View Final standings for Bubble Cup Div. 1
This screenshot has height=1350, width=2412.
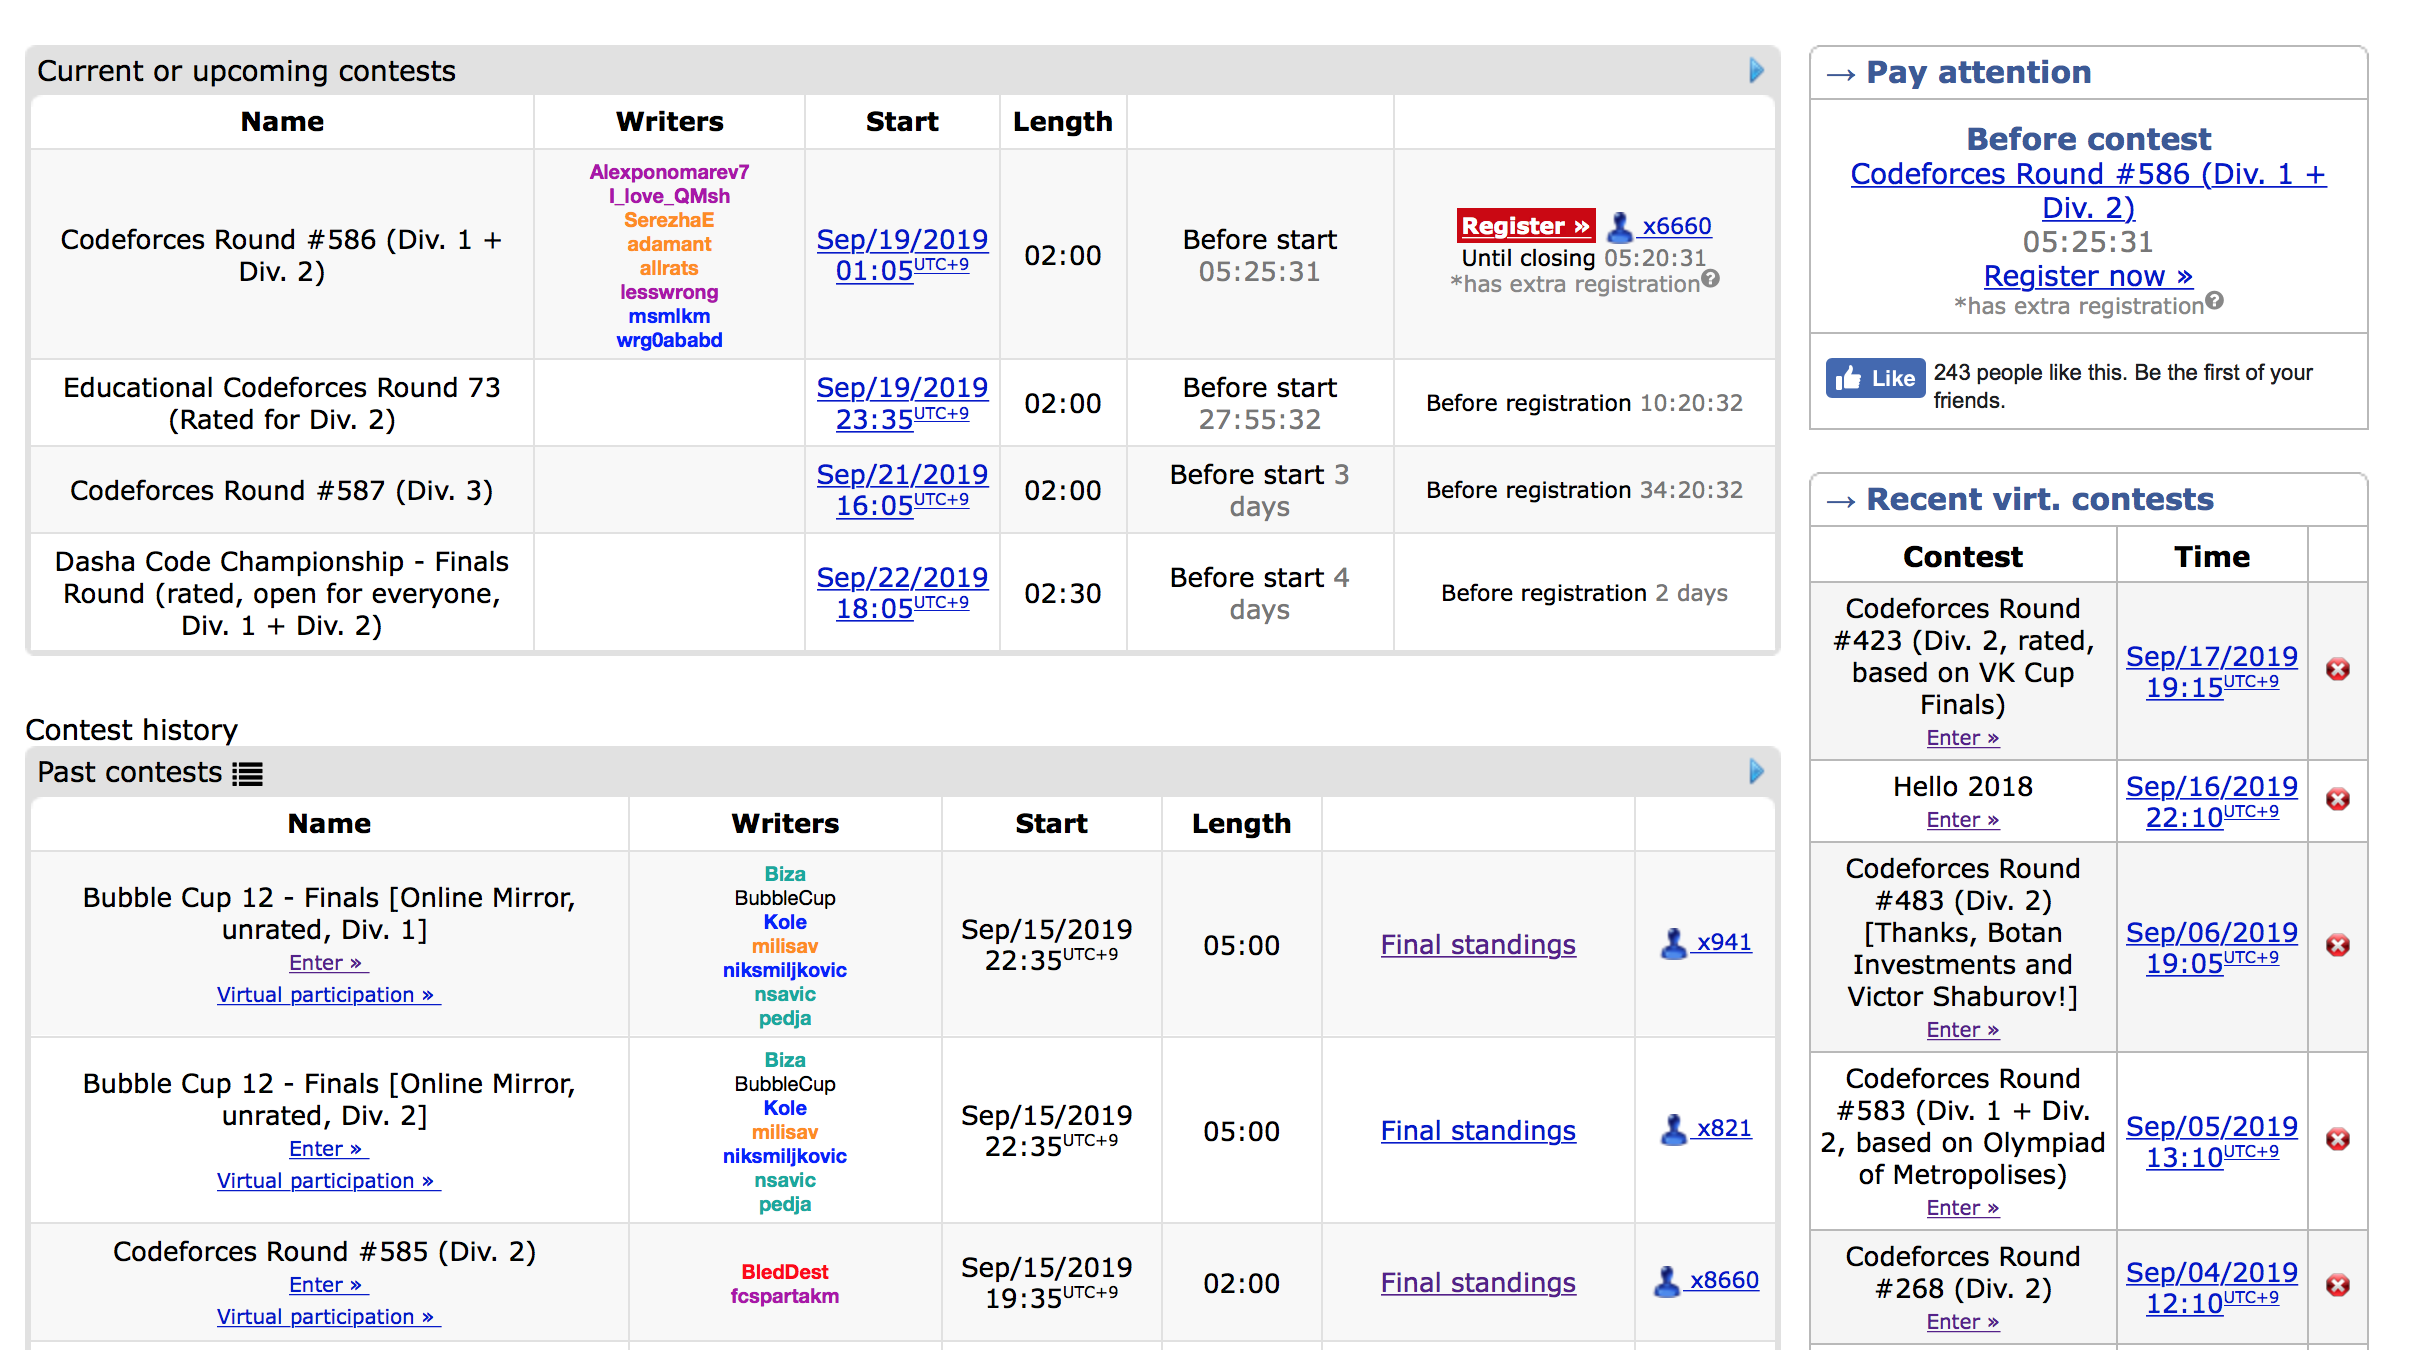click(1478, 945)
